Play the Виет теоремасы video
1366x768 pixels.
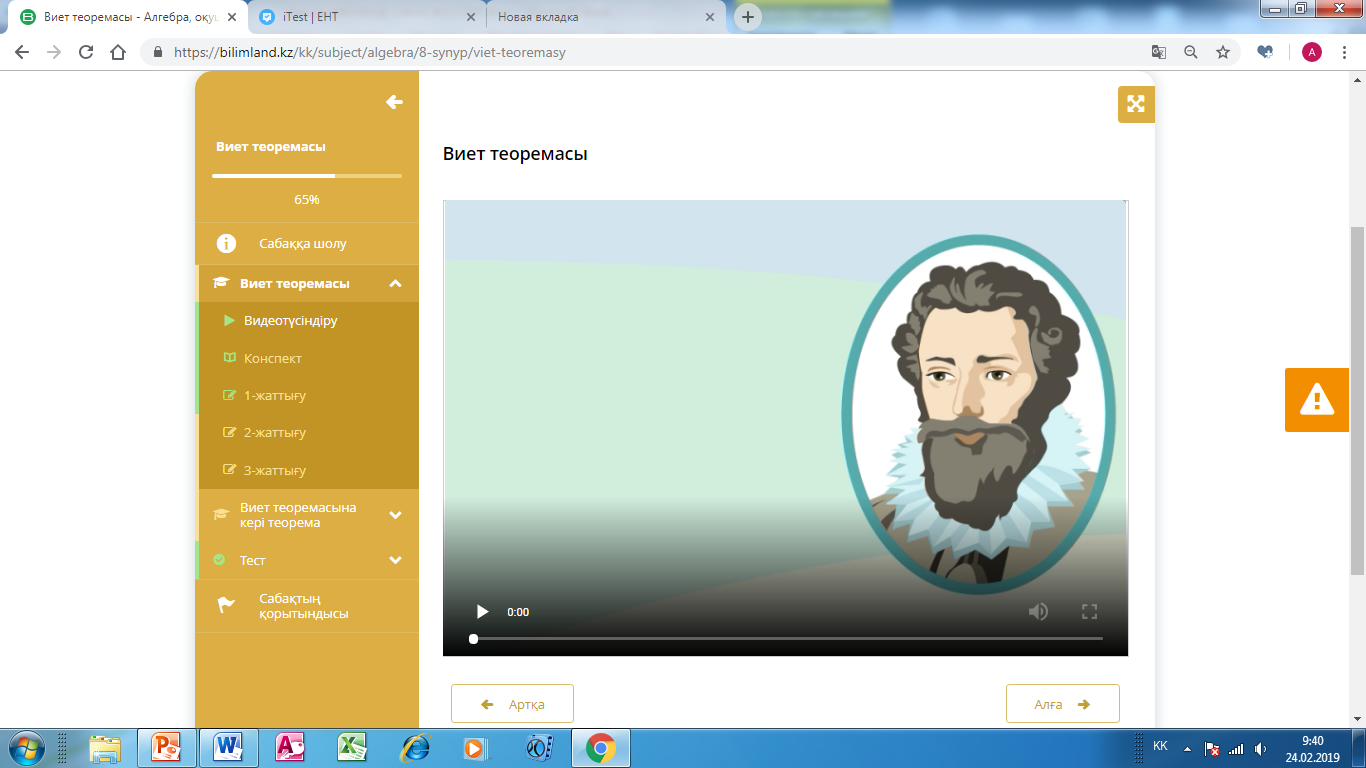(x=482, y=612)
